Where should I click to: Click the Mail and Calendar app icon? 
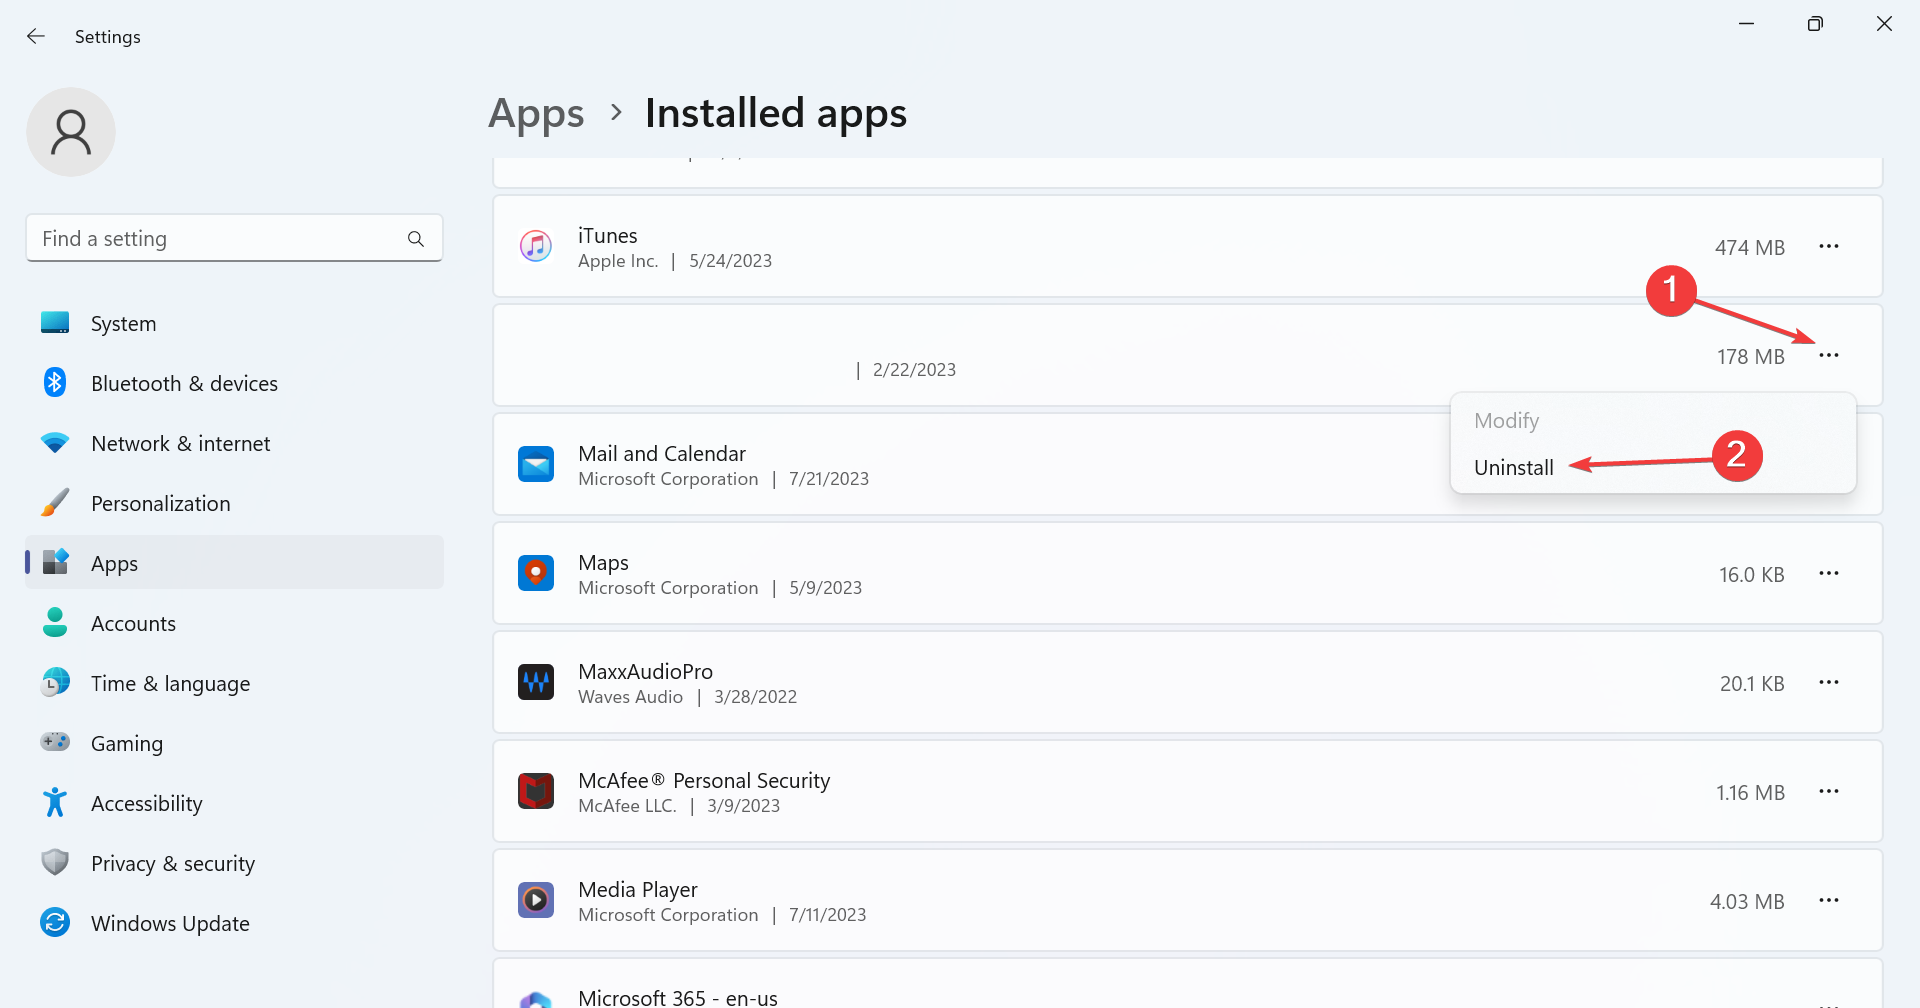536,464
